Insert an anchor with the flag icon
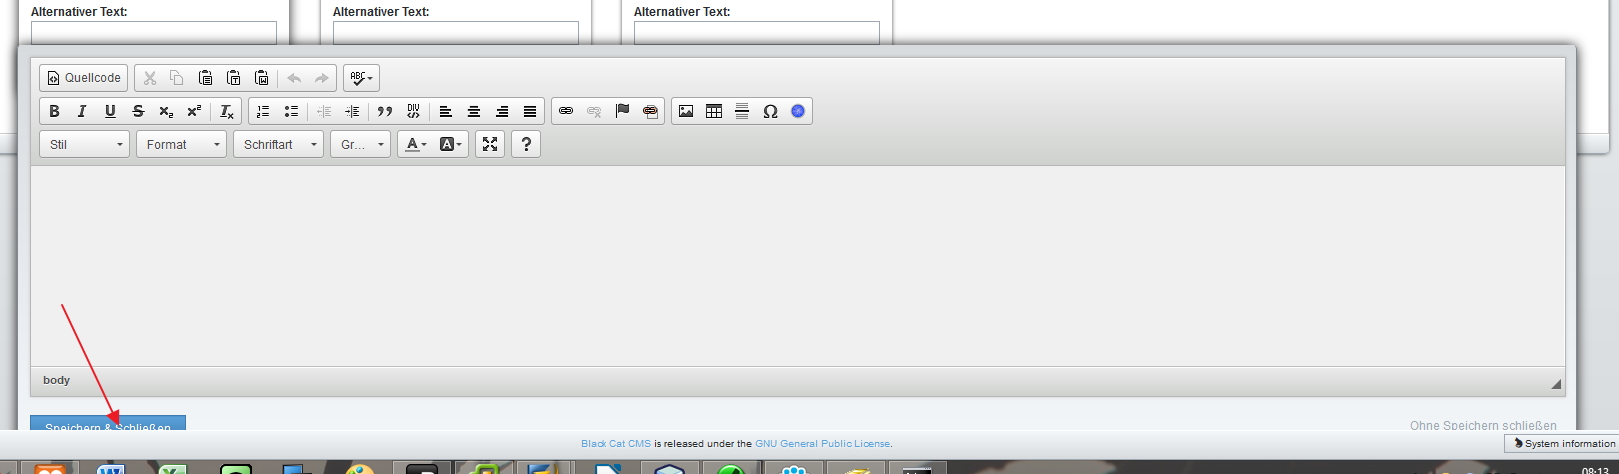The image size is (1619, 474). point(622,111)
